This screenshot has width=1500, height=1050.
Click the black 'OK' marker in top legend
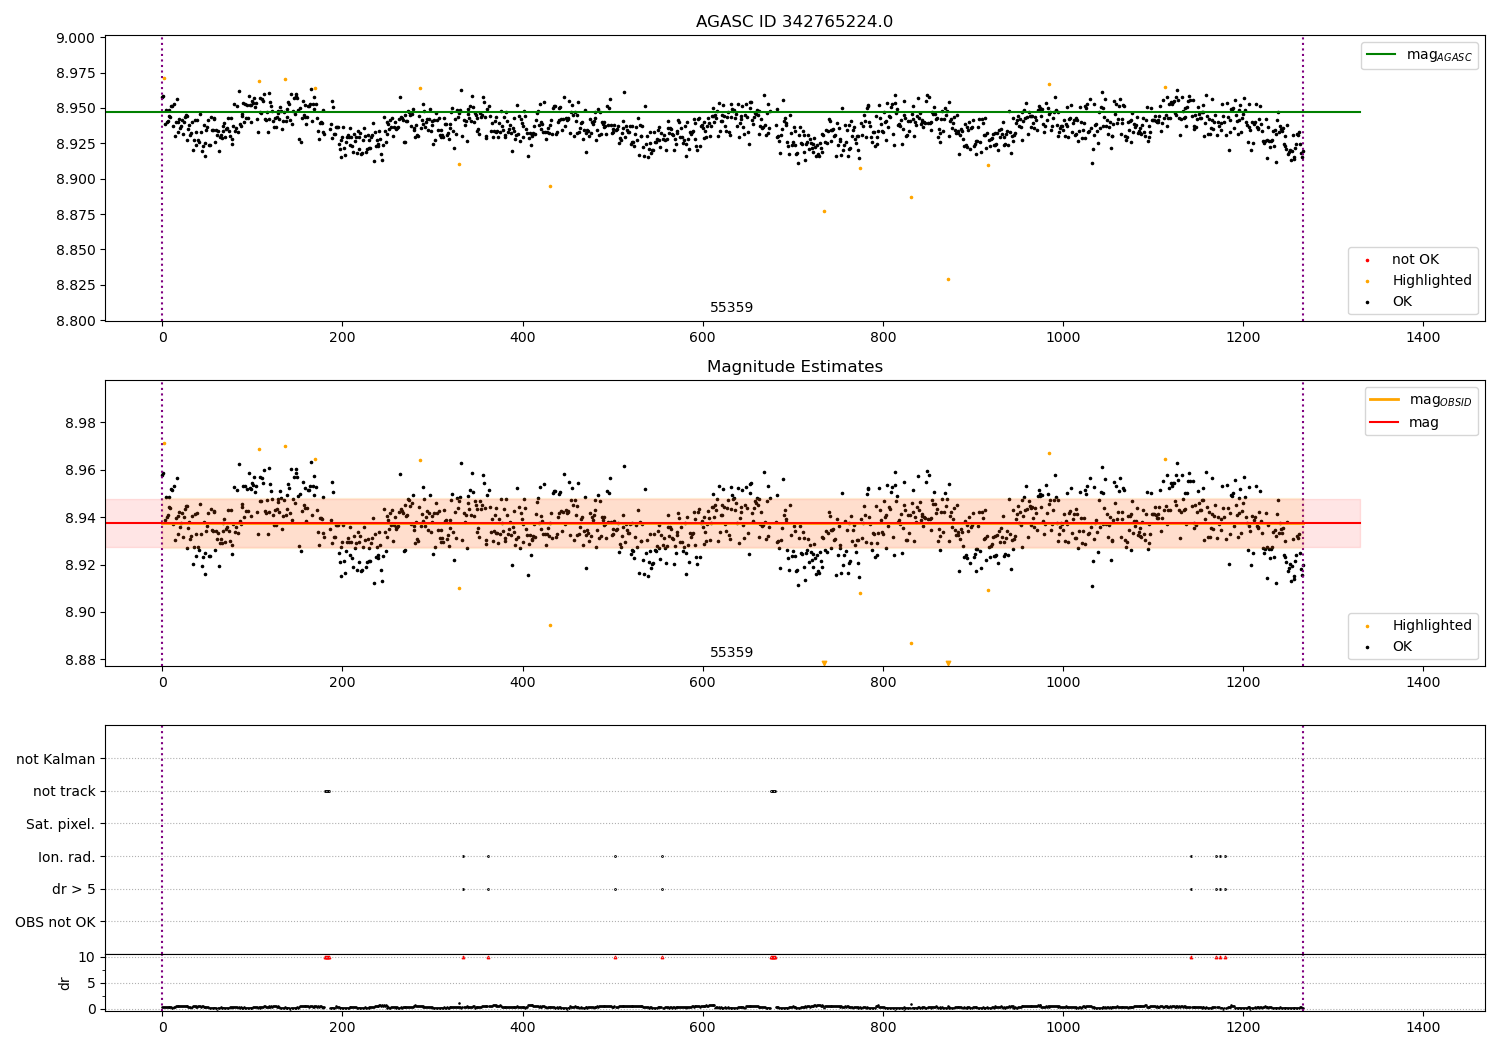tap(1367, 302)
